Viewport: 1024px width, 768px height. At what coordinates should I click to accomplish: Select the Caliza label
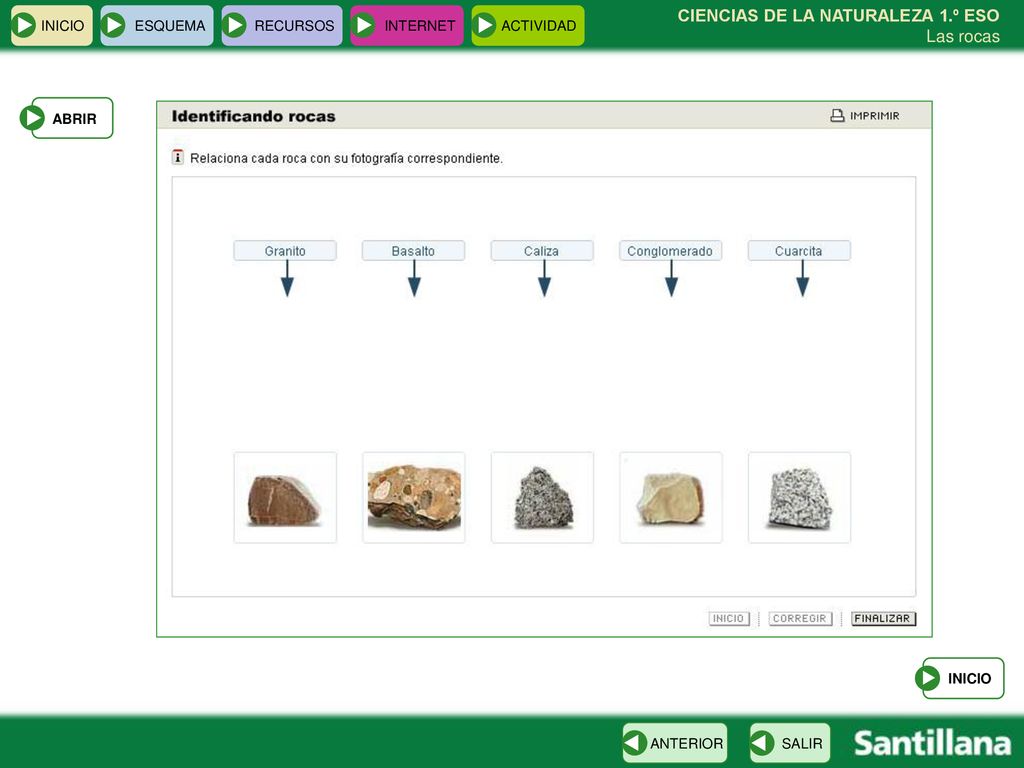coord(542,251)
